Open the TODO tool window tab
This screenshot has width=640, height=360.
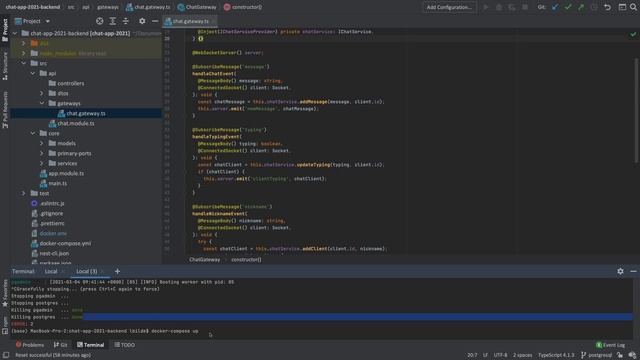pos(124,345)
